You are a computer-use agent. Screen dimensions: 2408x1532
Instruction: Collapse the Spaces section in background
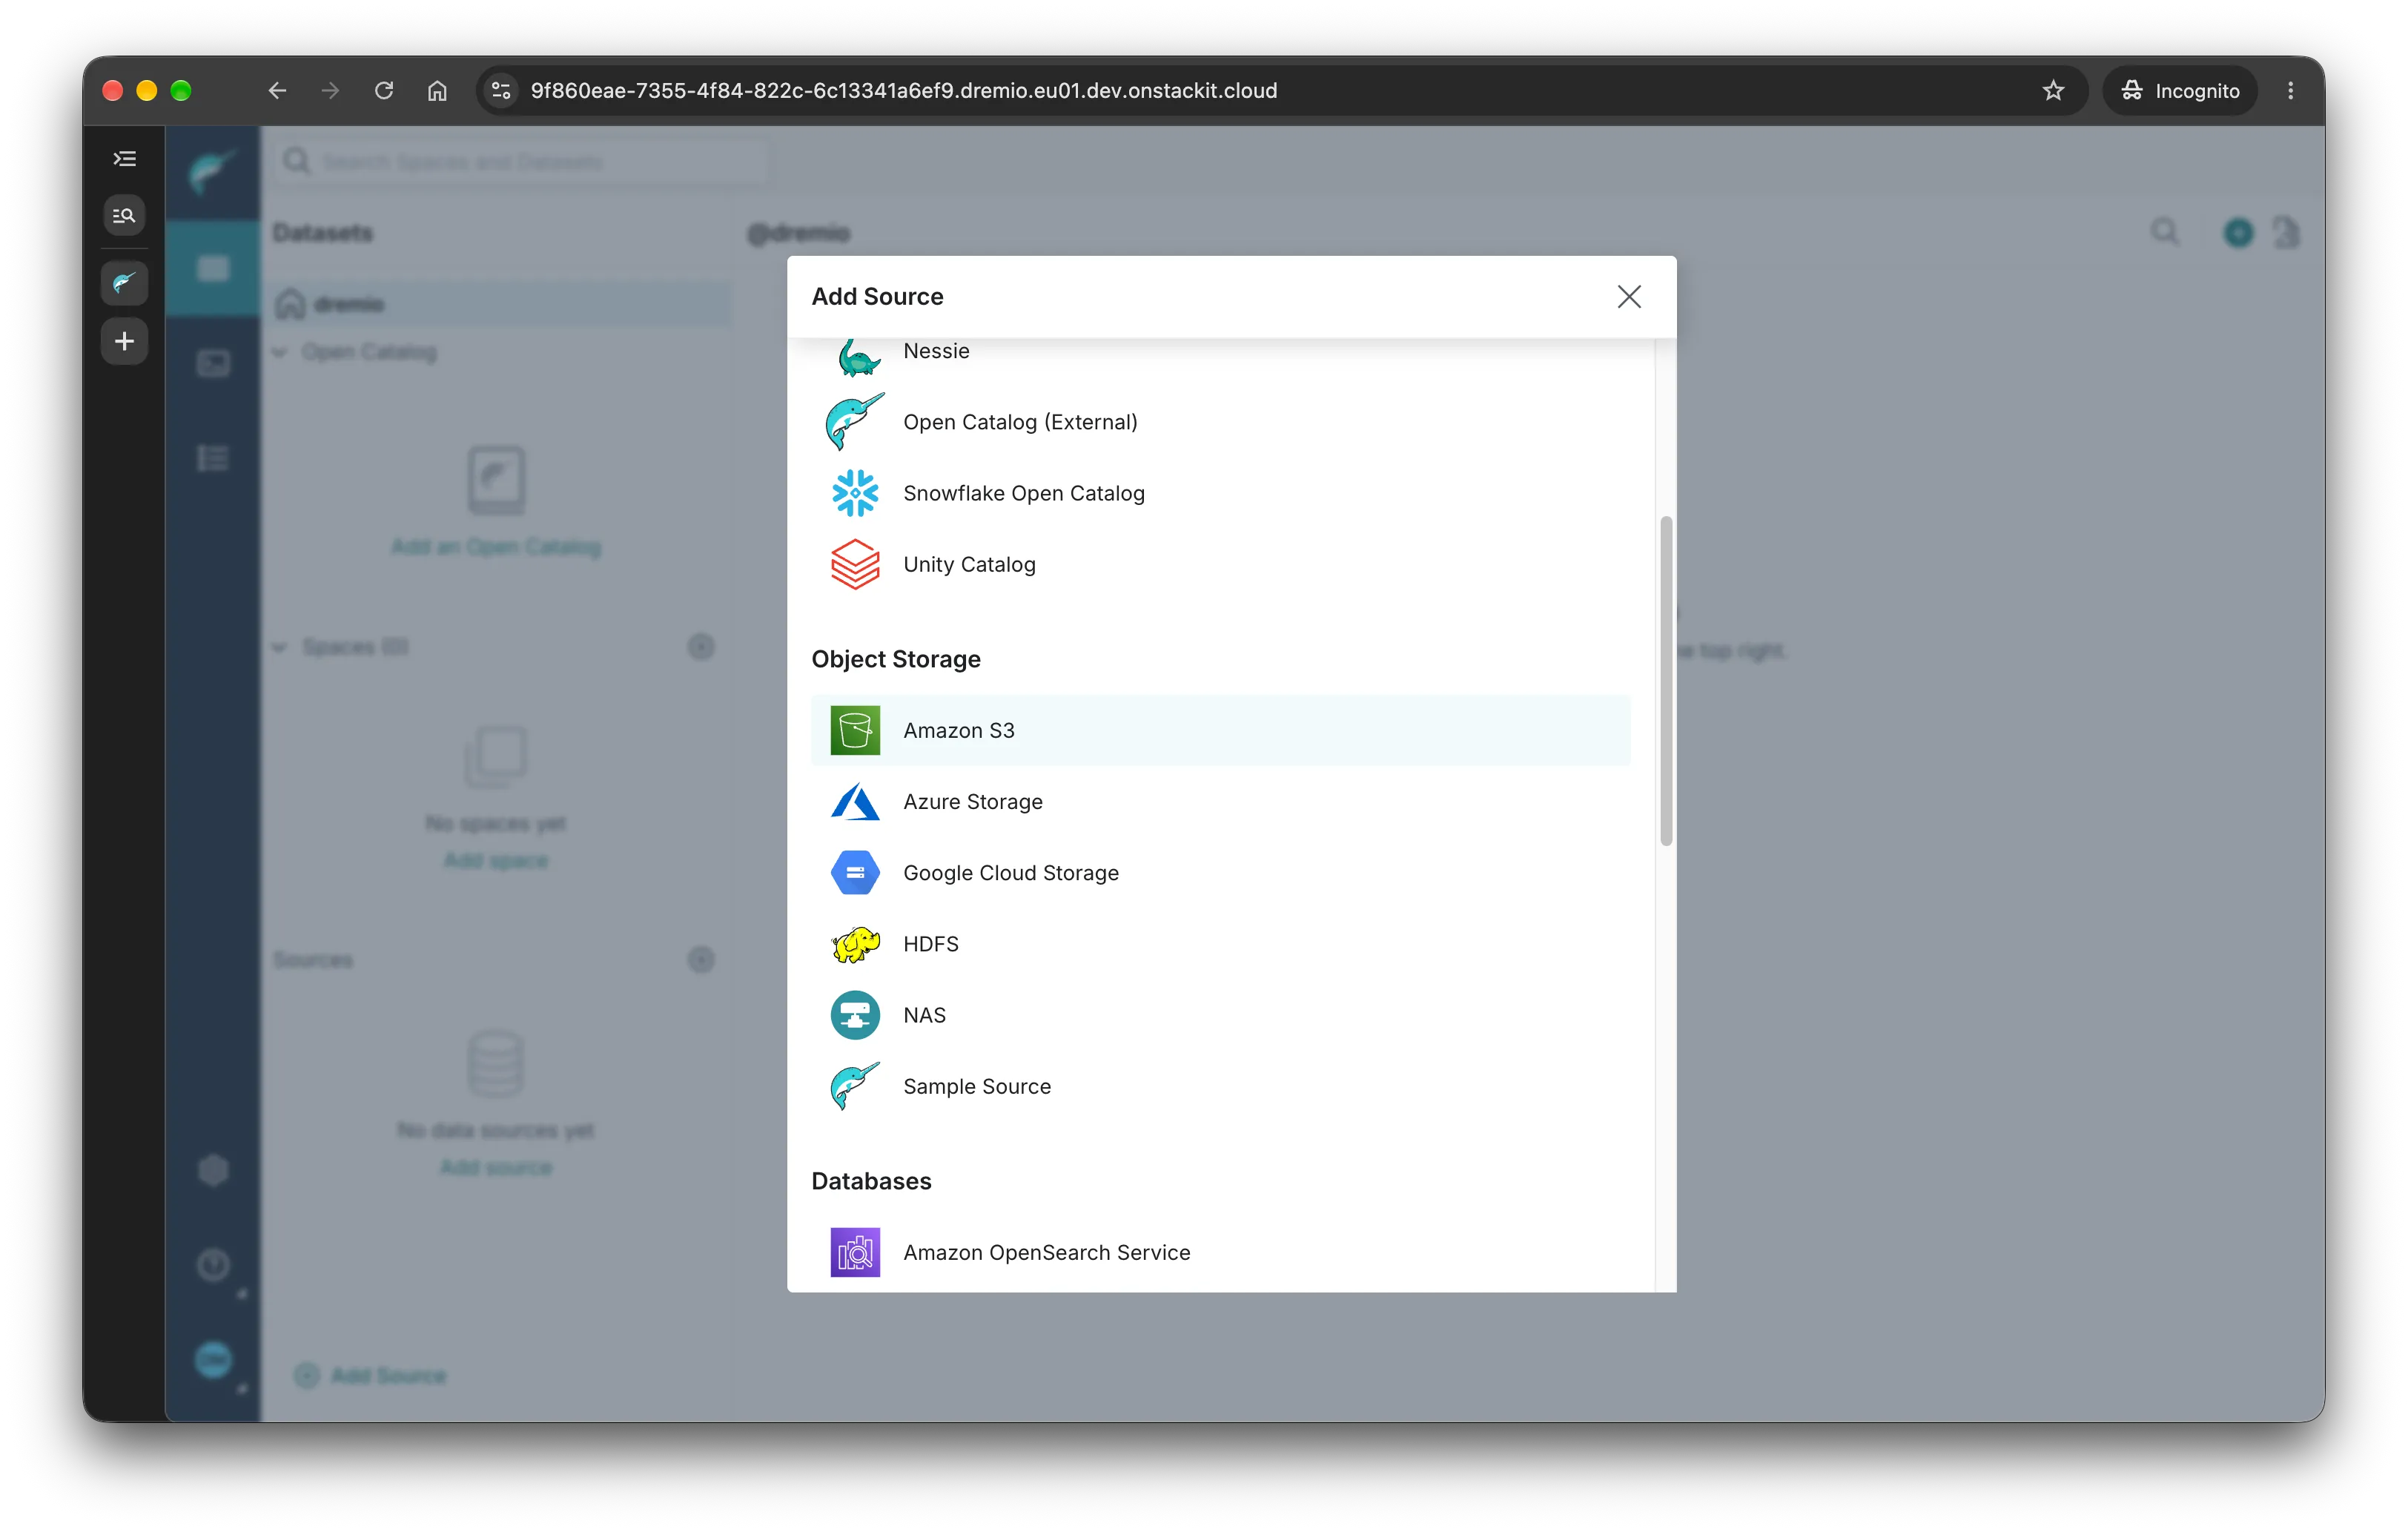coord(280,647)
